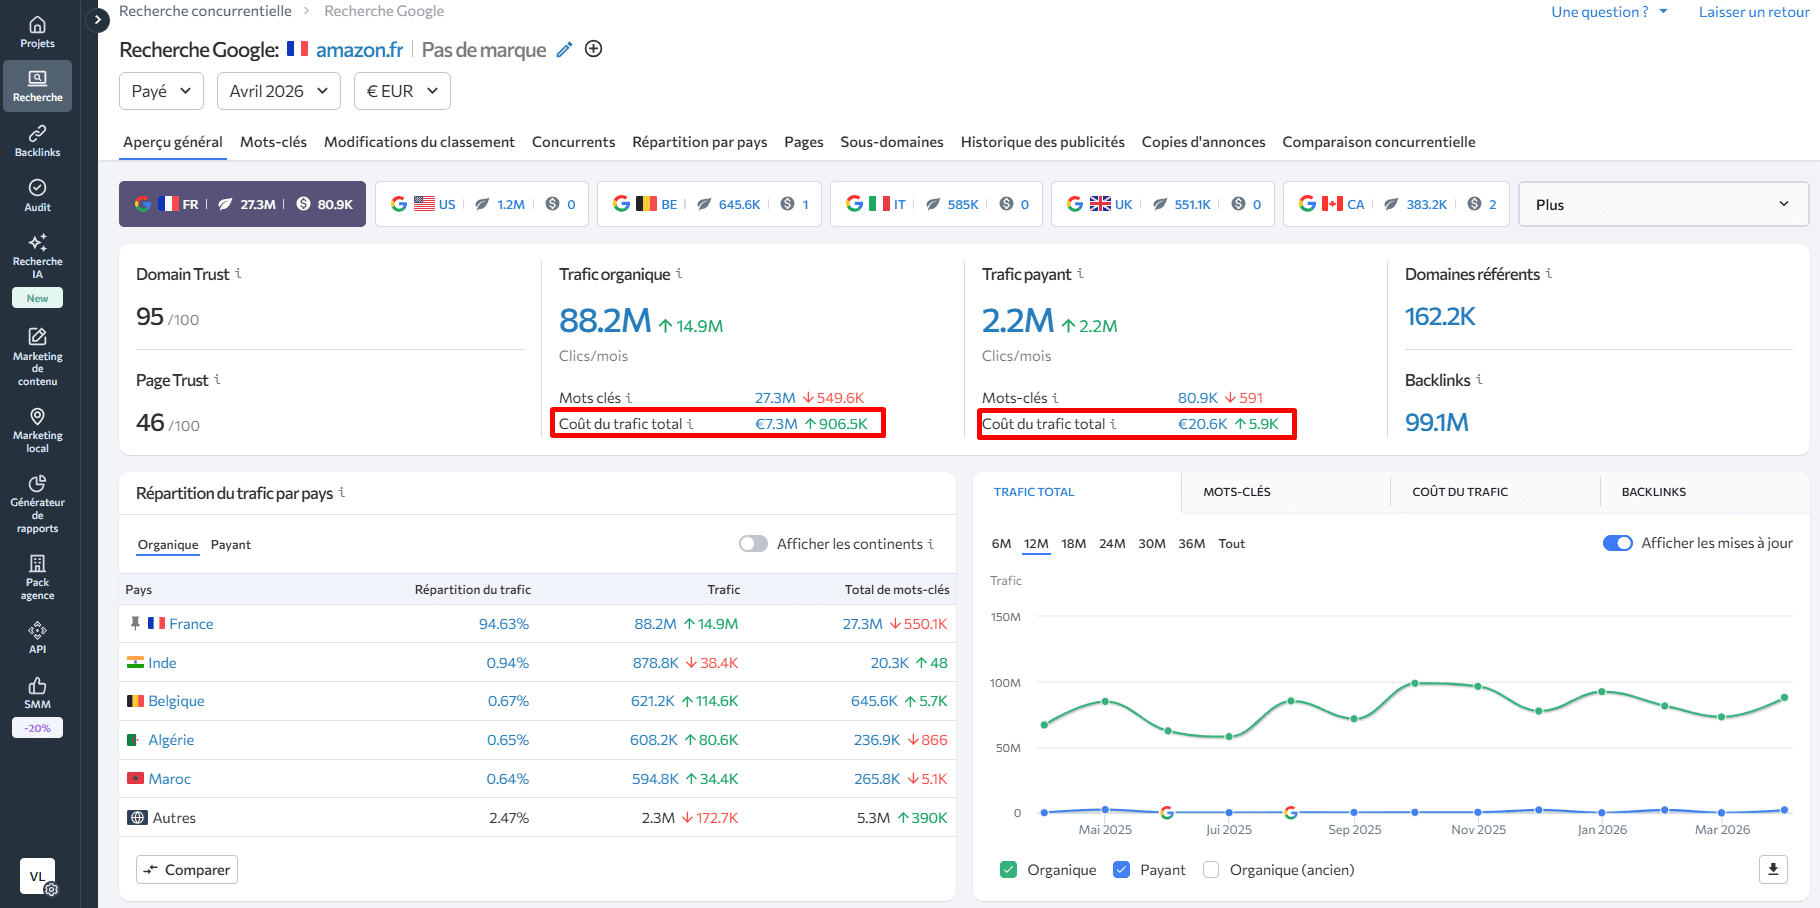Open the VL user avatar menu
This screenshot has height=908, width=1820.
tap(37, 876)
